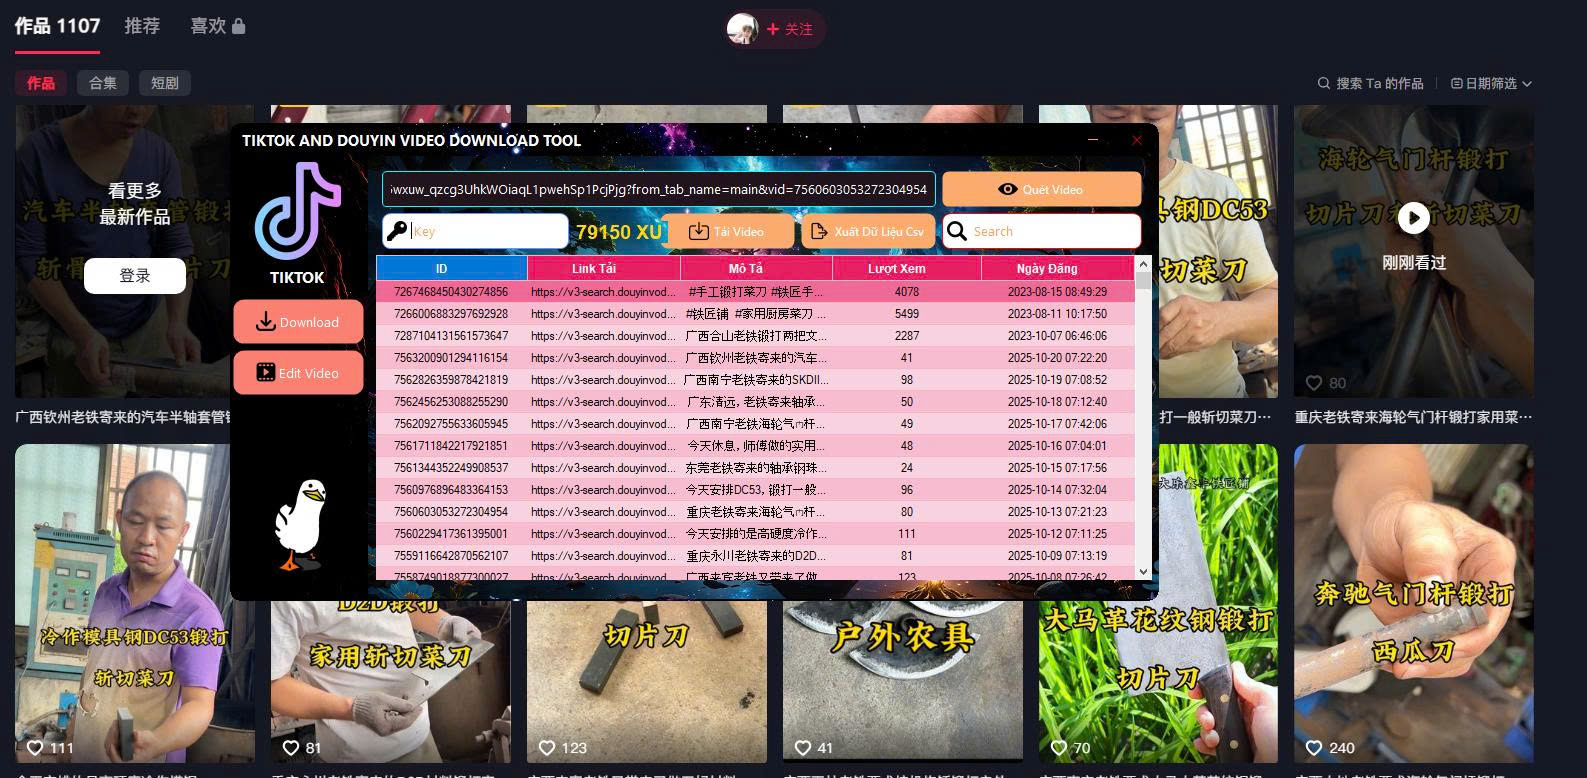Select the 合集 filter chip

[x=103, y=83]
